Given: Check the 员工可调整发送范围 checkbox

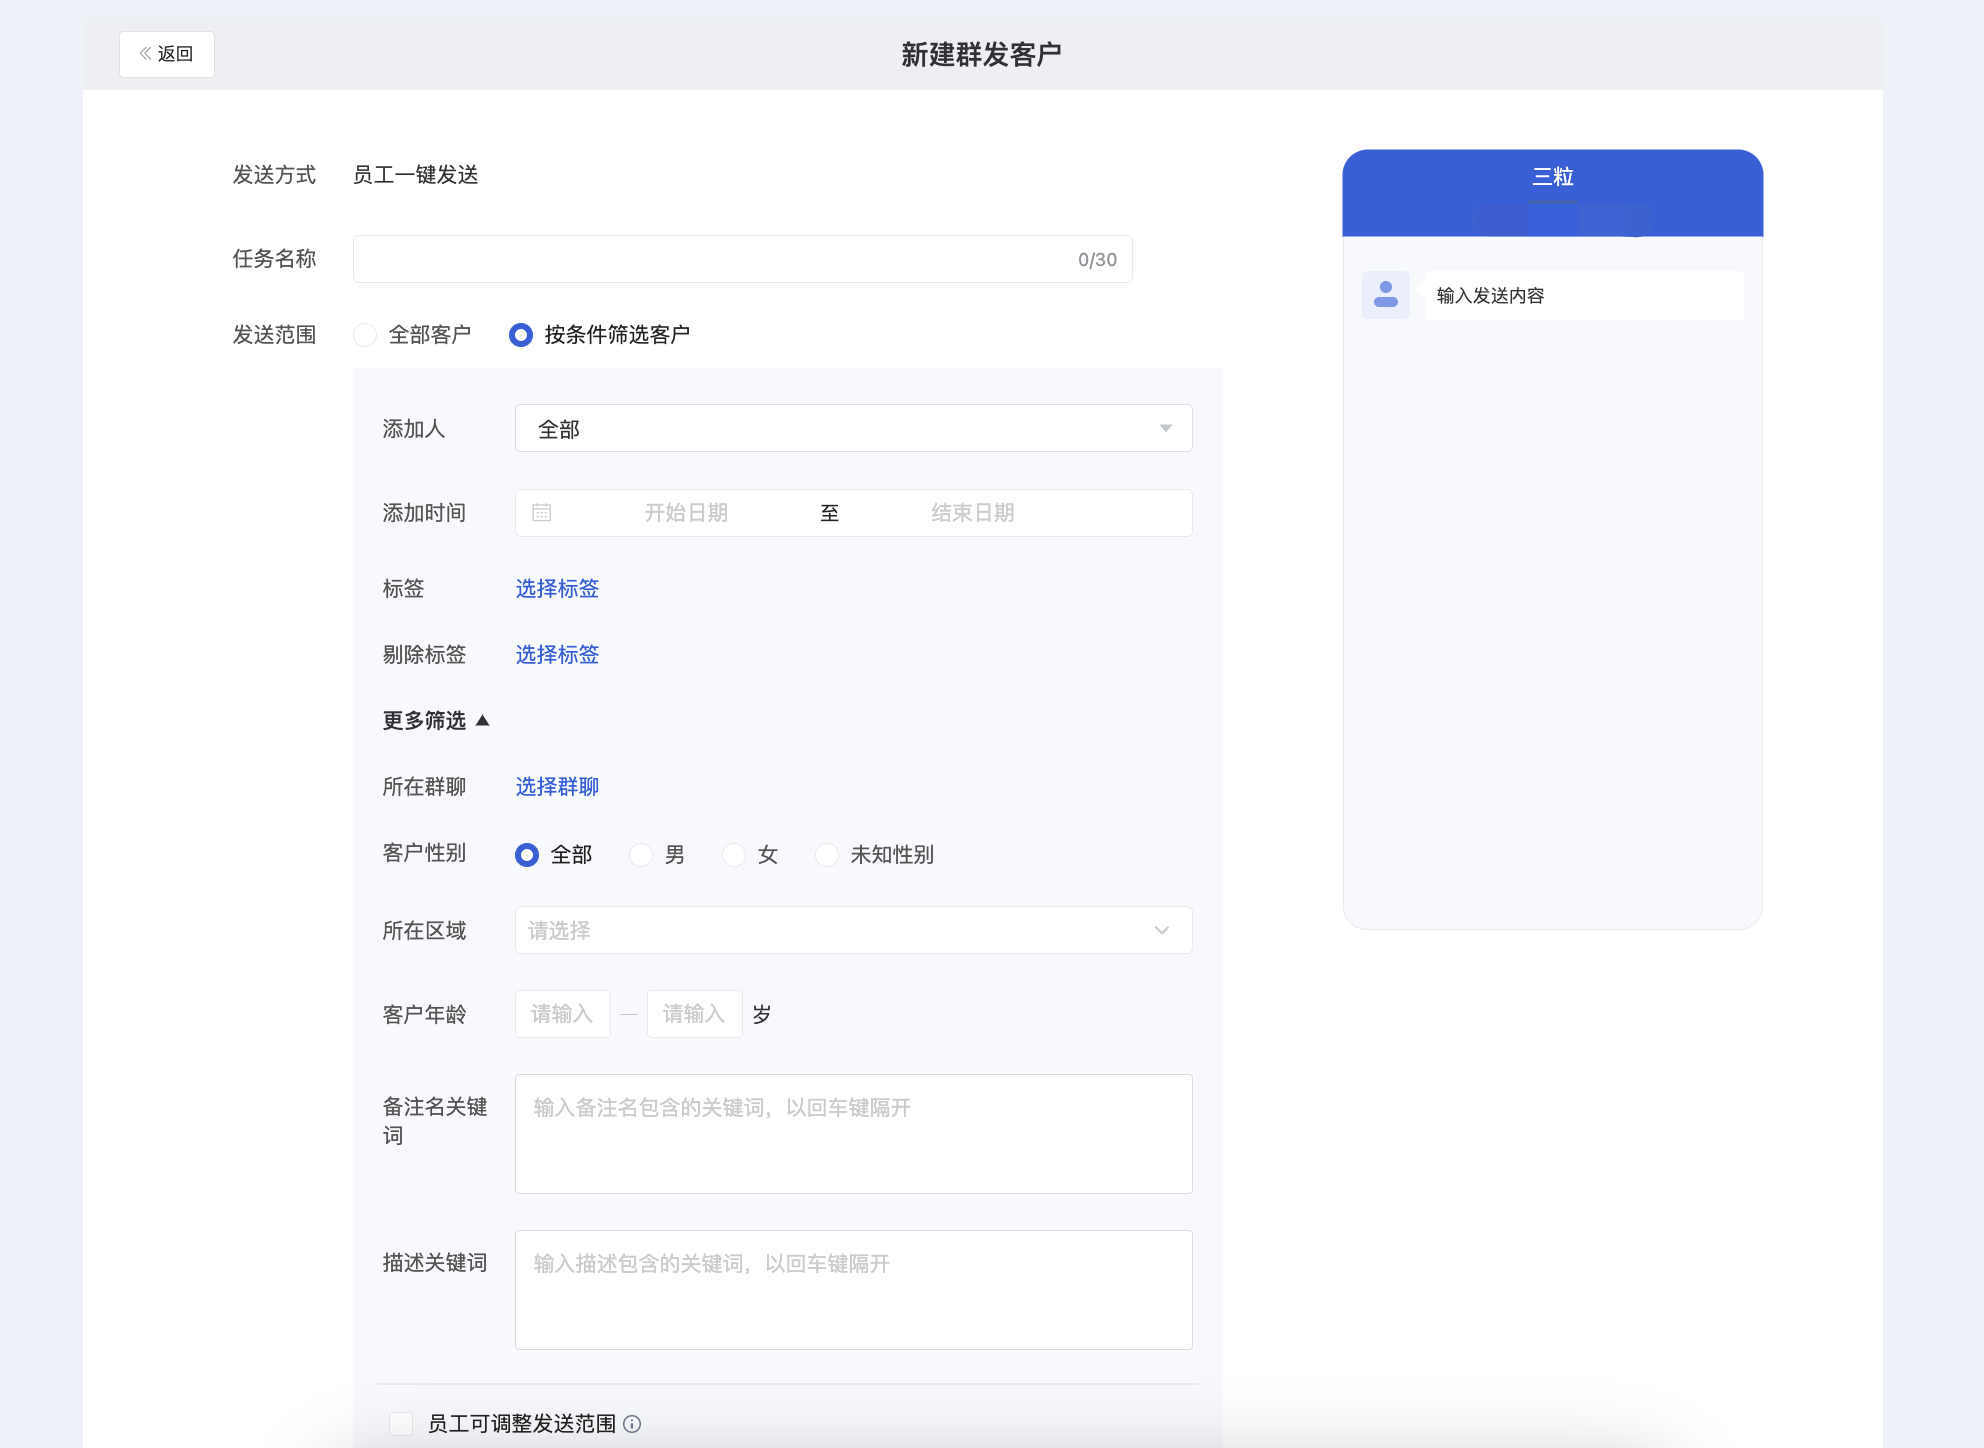Looking at the screenshot, I should tap(401, 1424).
